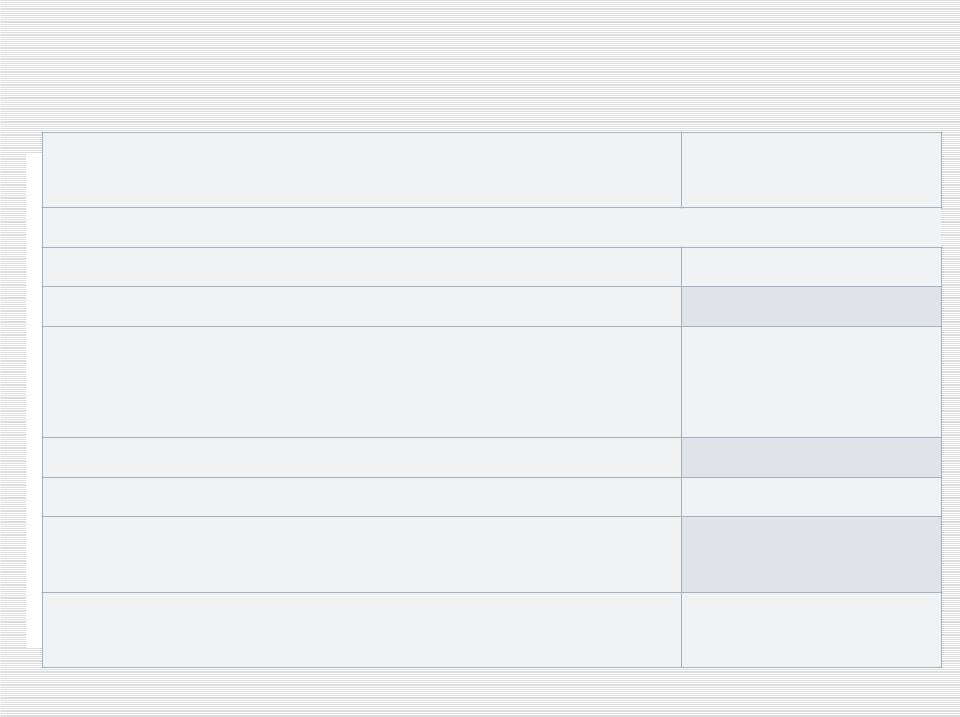This screenshot has height=717, width=960.
Task: Click the wide top-left header cell
Action: tap(362, 170)
